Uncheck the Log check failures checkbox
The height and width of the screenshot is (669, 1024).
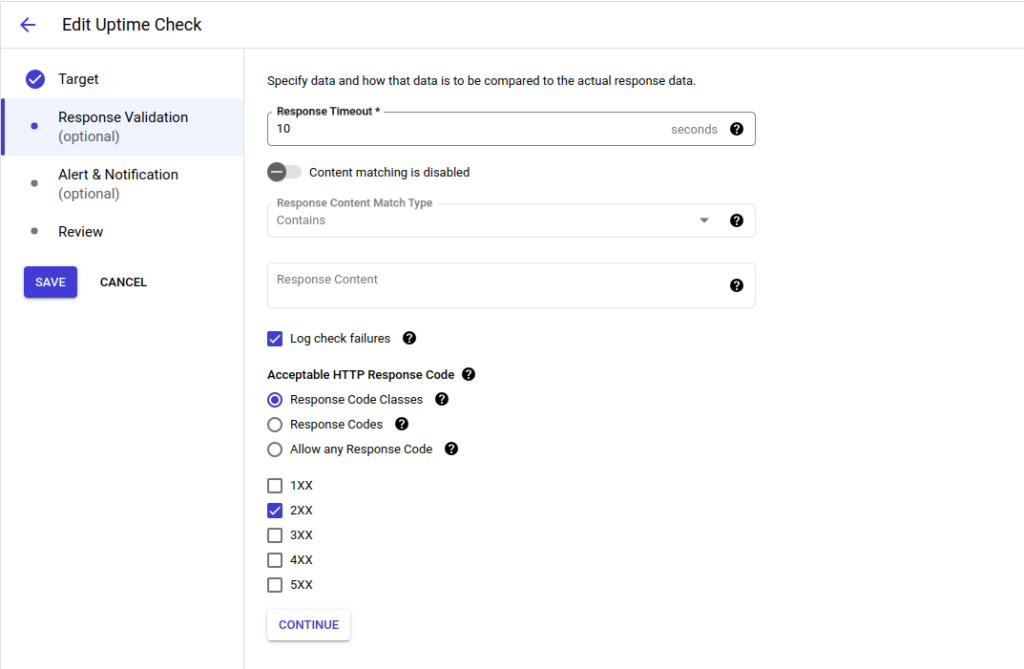pyautogui.click(x=275, y=338)
